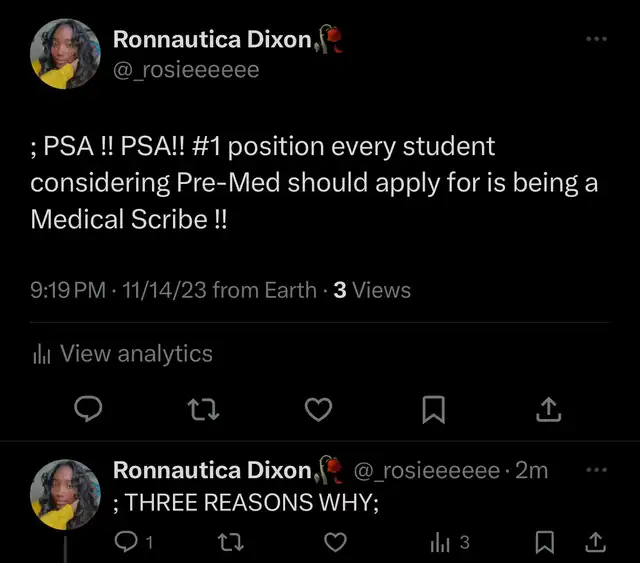The image size is (640, 563).
Task: Open the reply tweet's three-dot menu
Action: 596,469
